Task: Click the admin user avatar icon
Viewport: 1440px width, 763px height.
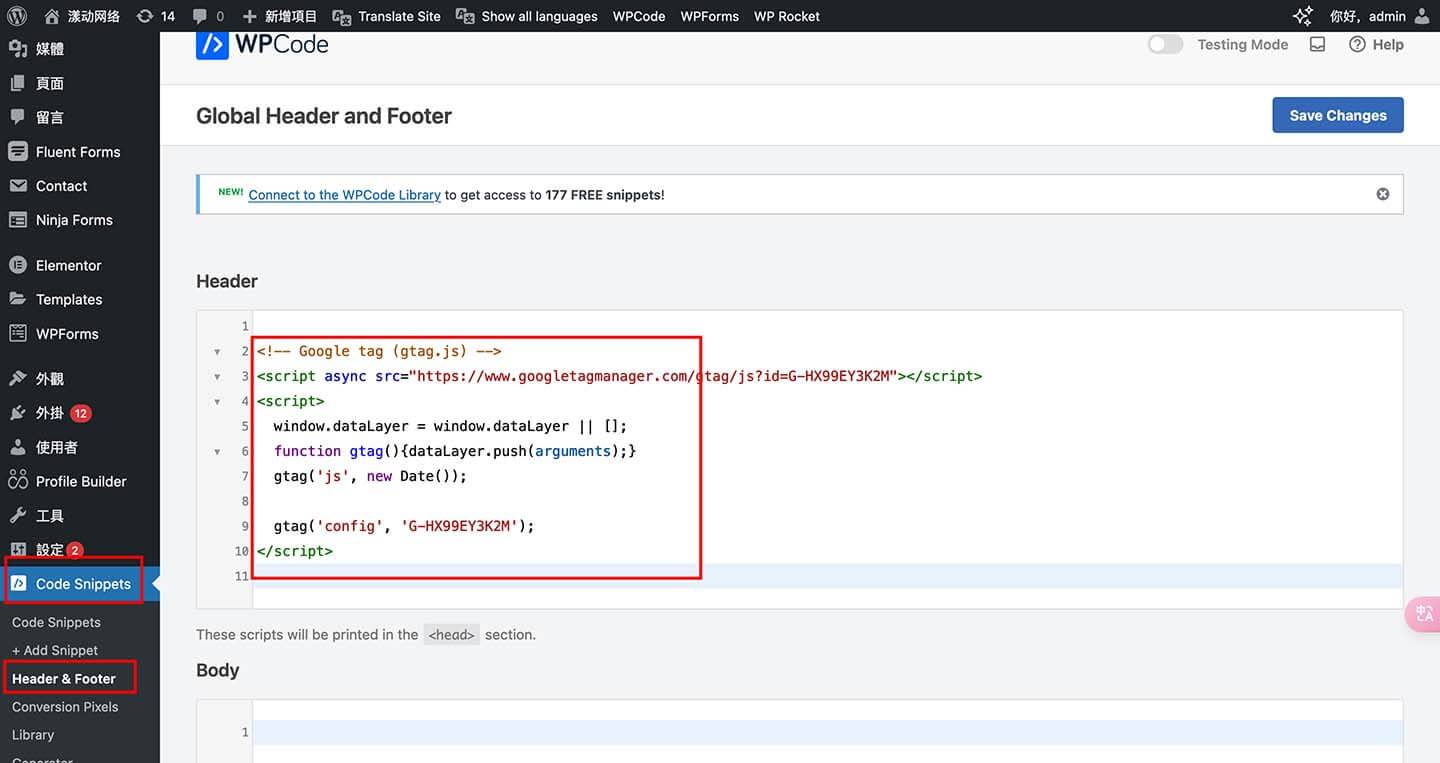Action: 1423,16
